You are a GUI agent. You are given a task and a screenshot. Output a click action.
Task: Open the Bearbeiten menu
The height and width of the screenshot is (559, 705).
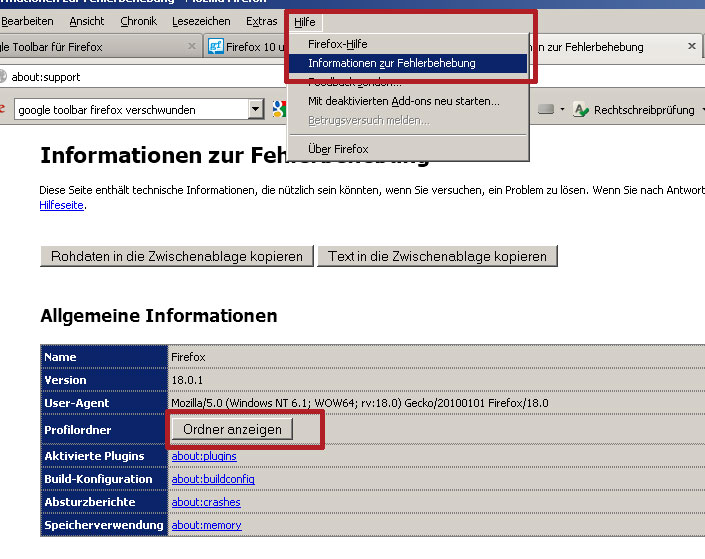coord(27,21)
